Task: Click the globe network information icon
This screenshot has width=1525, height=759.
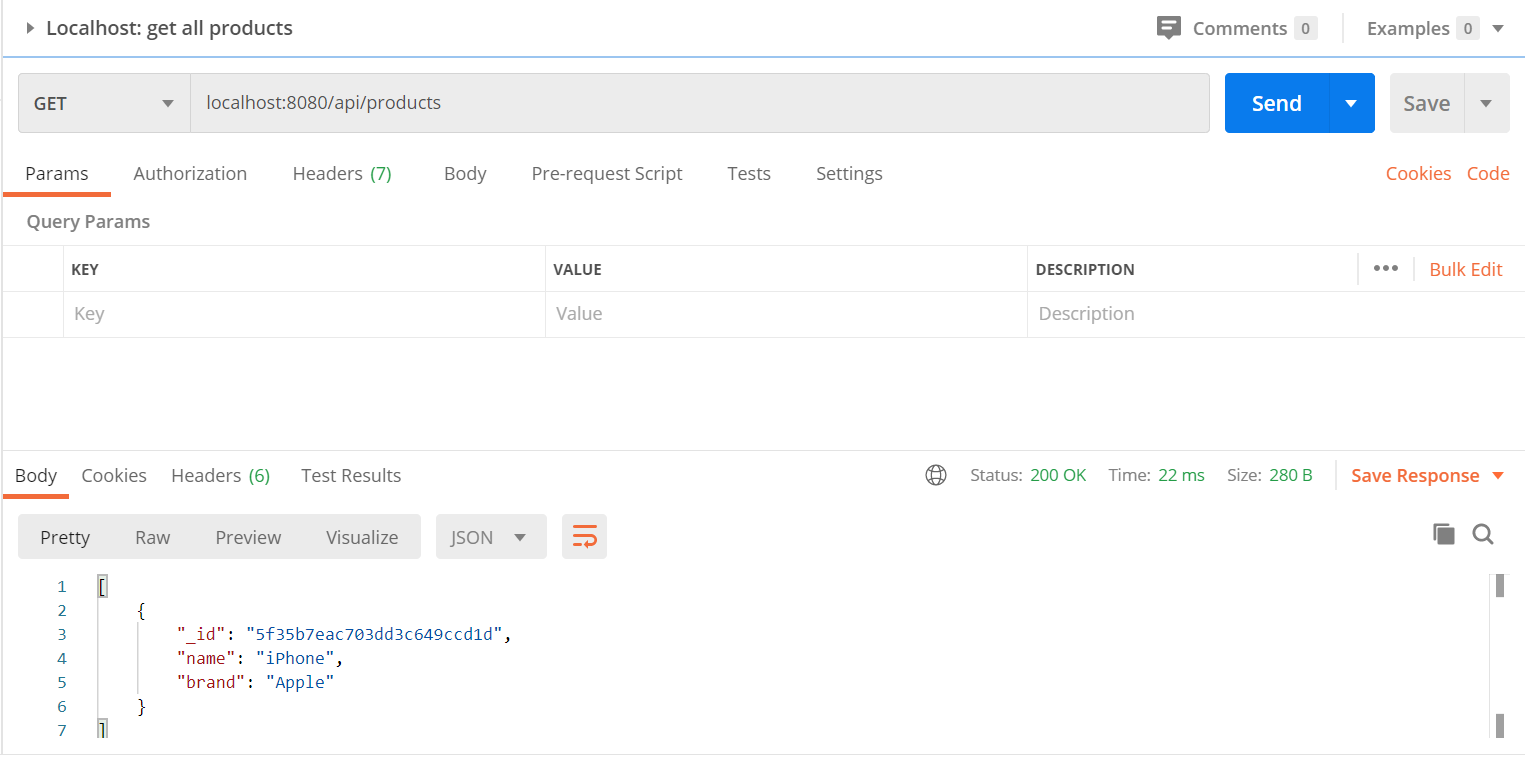Action: pyautogui.click(x=936, y=475)
